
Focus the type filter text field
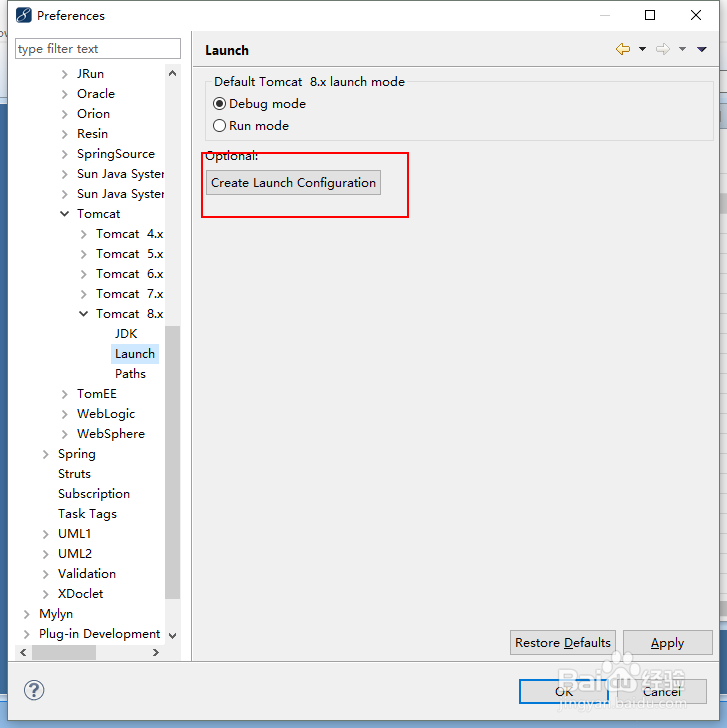click(98, 49)
